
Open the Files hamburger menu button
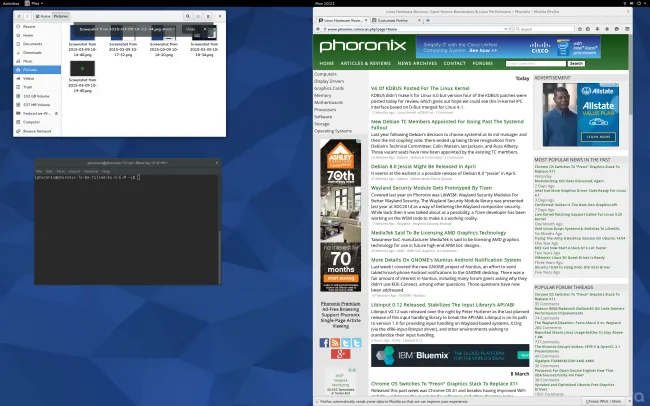coord(208,16)
